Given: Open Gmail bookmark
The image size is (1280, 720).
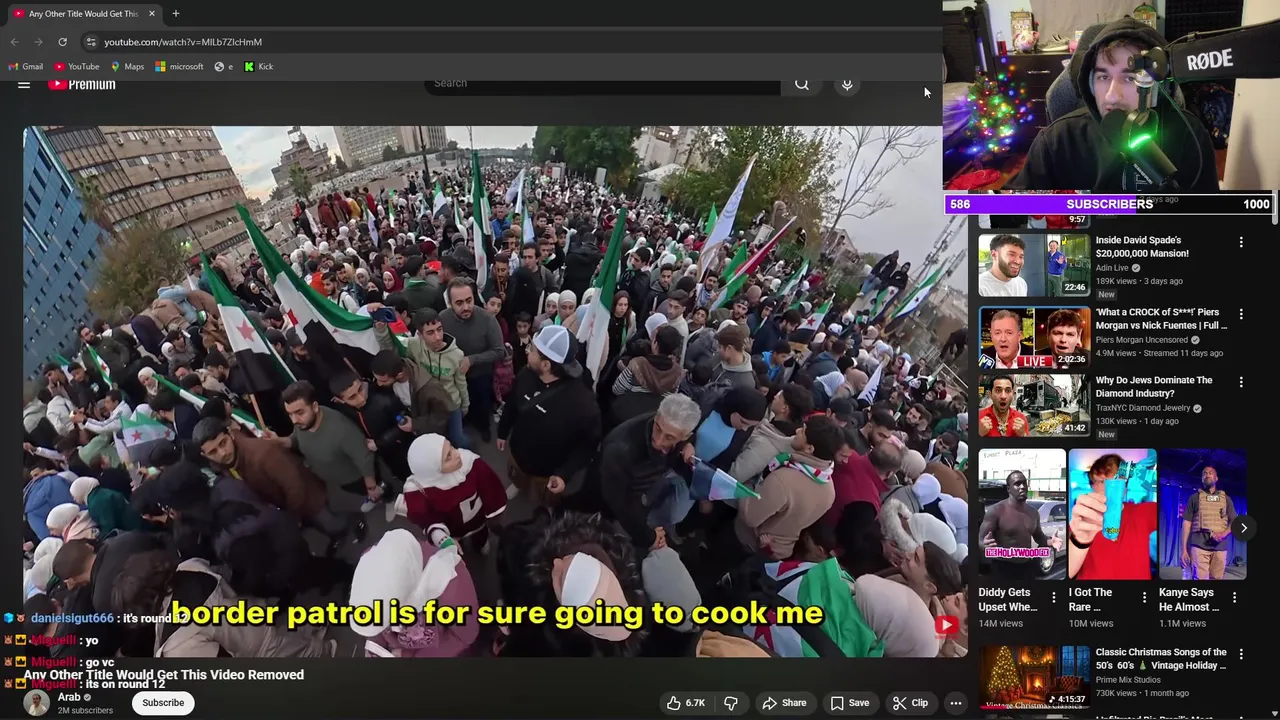Looking at the screenshot, I should coord(26,67).
